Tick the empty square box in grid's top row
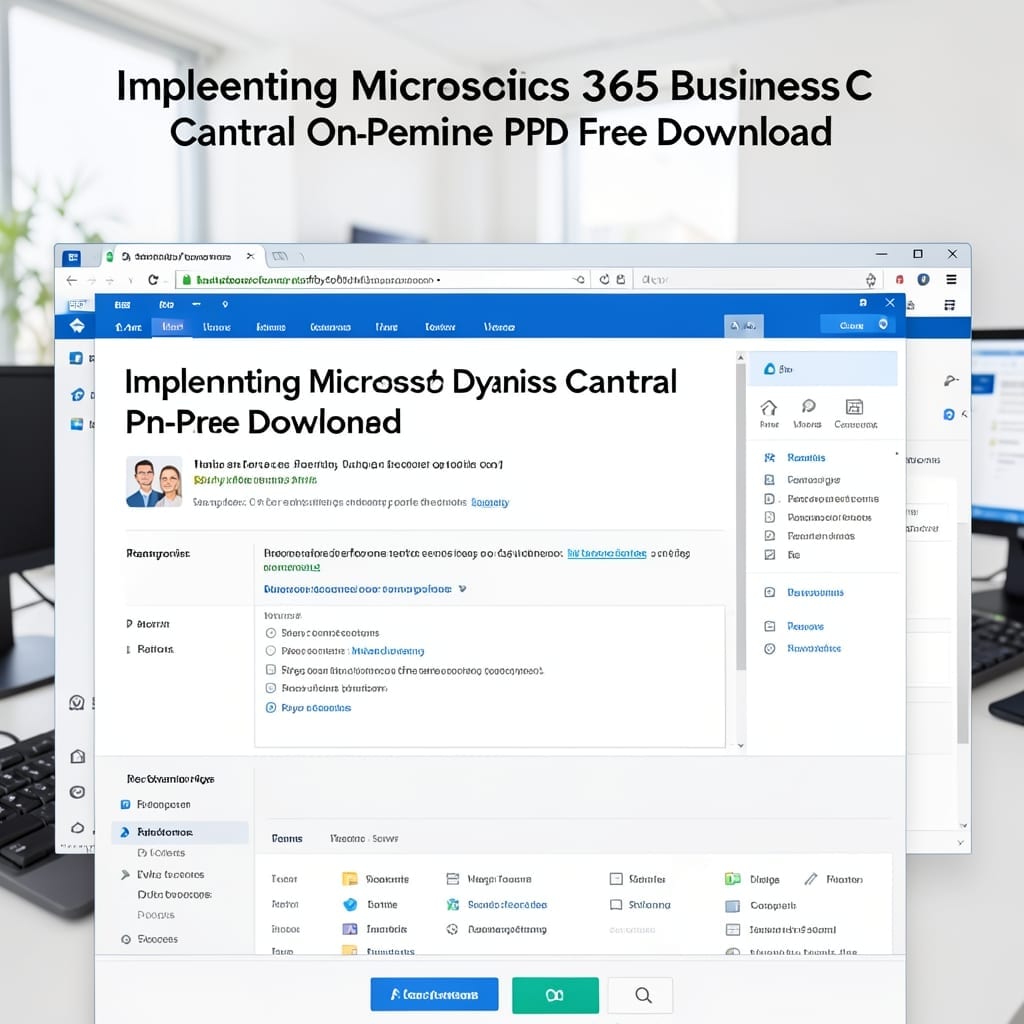Screen dimensions: 1024x1024 616,879
